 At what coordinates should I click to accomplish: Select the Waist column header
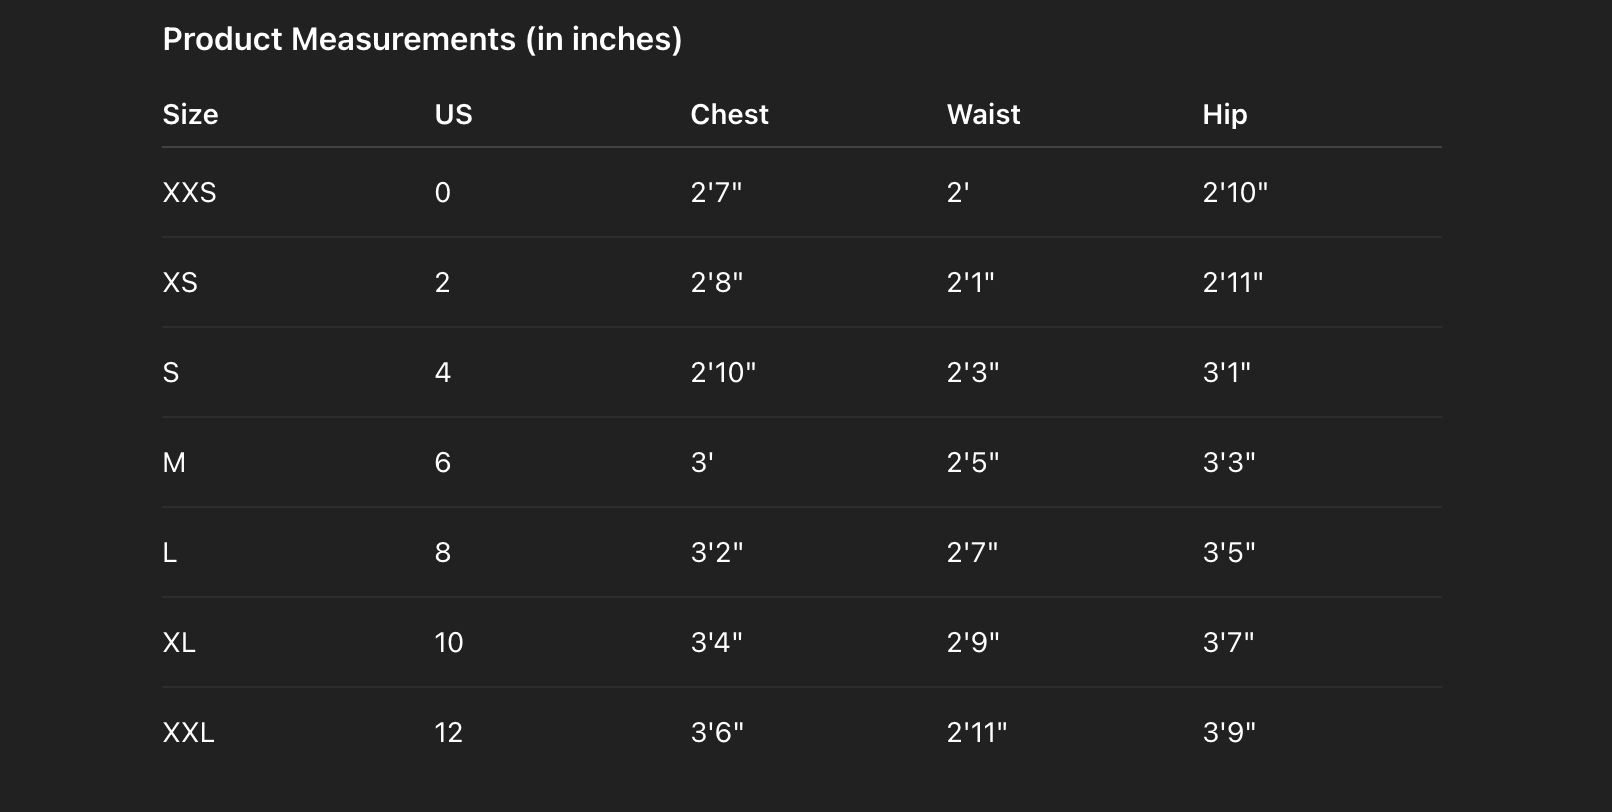(983, 114)
